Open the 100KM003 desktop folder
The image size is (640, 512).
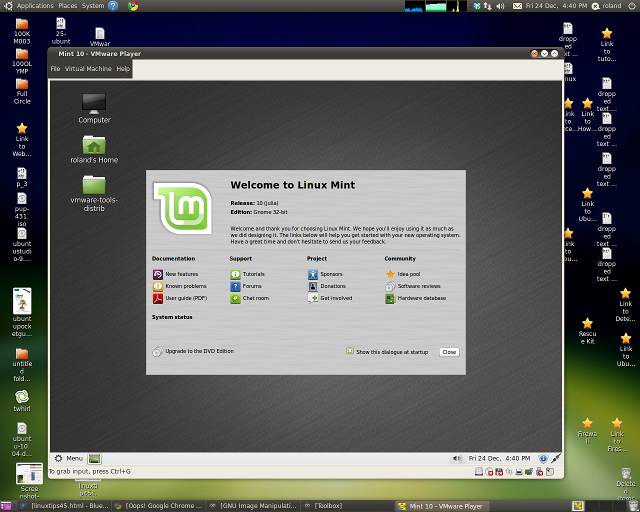[22, 31]
